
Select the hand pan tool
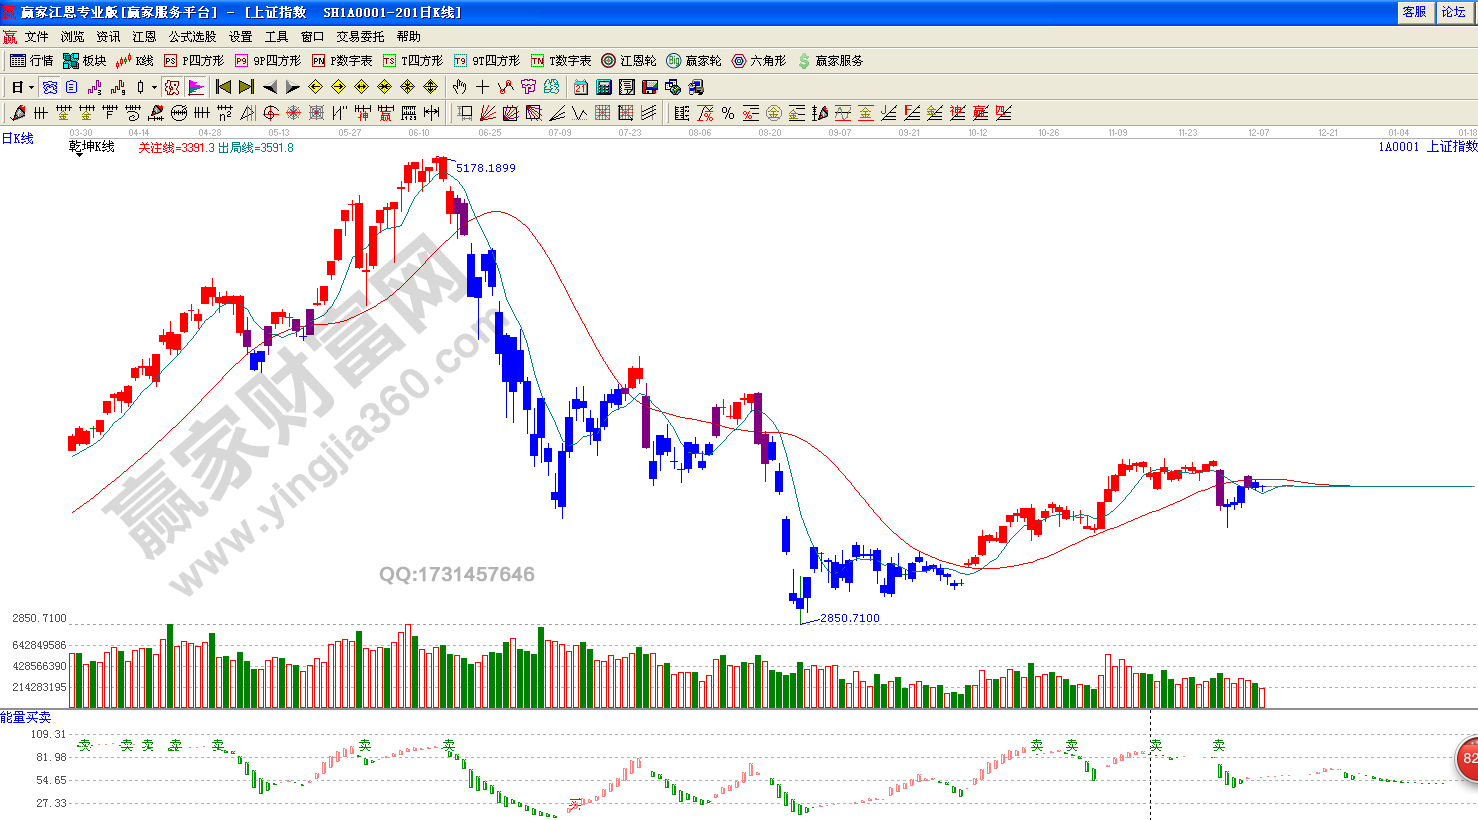[459, 88]
